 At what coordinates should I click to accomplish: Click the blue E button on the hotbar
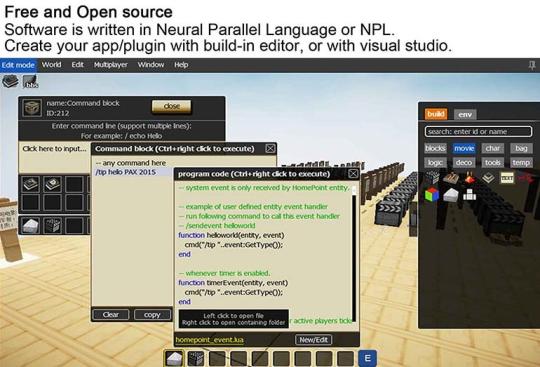pyautogui.click(x=367, y=358)
